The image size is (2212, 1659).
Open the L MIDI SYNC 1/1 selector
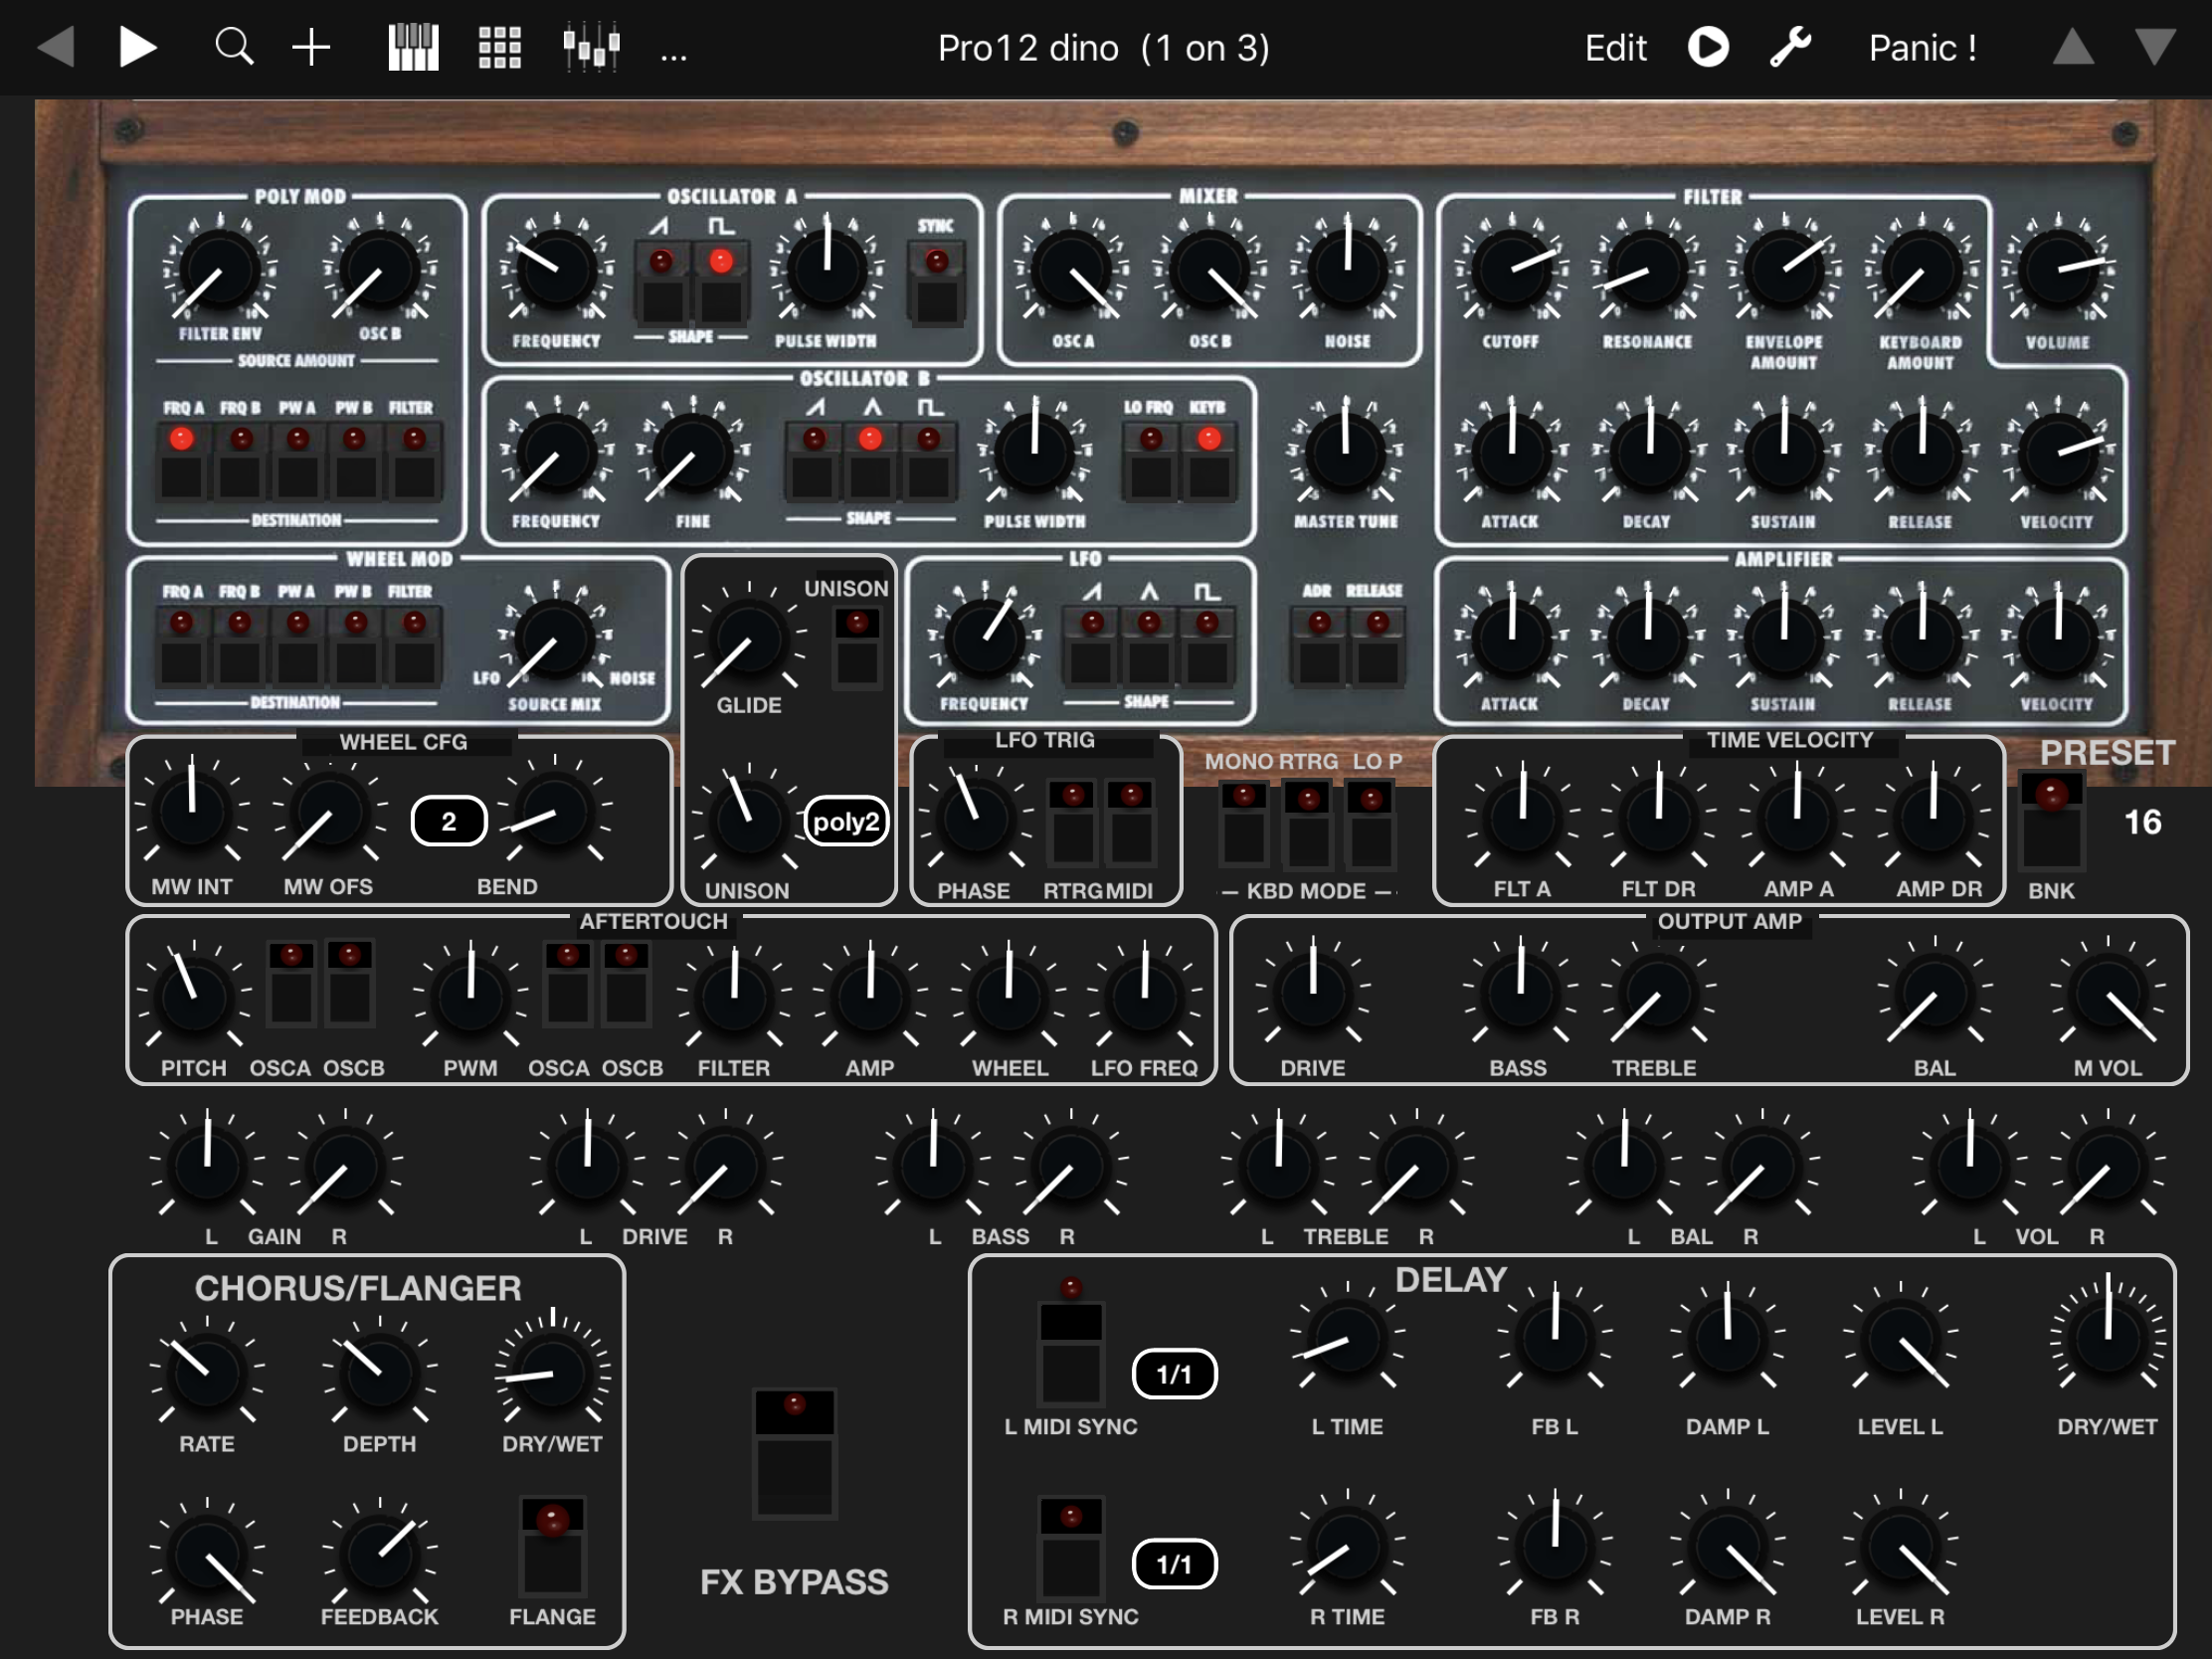[x=1174, y=1374]
